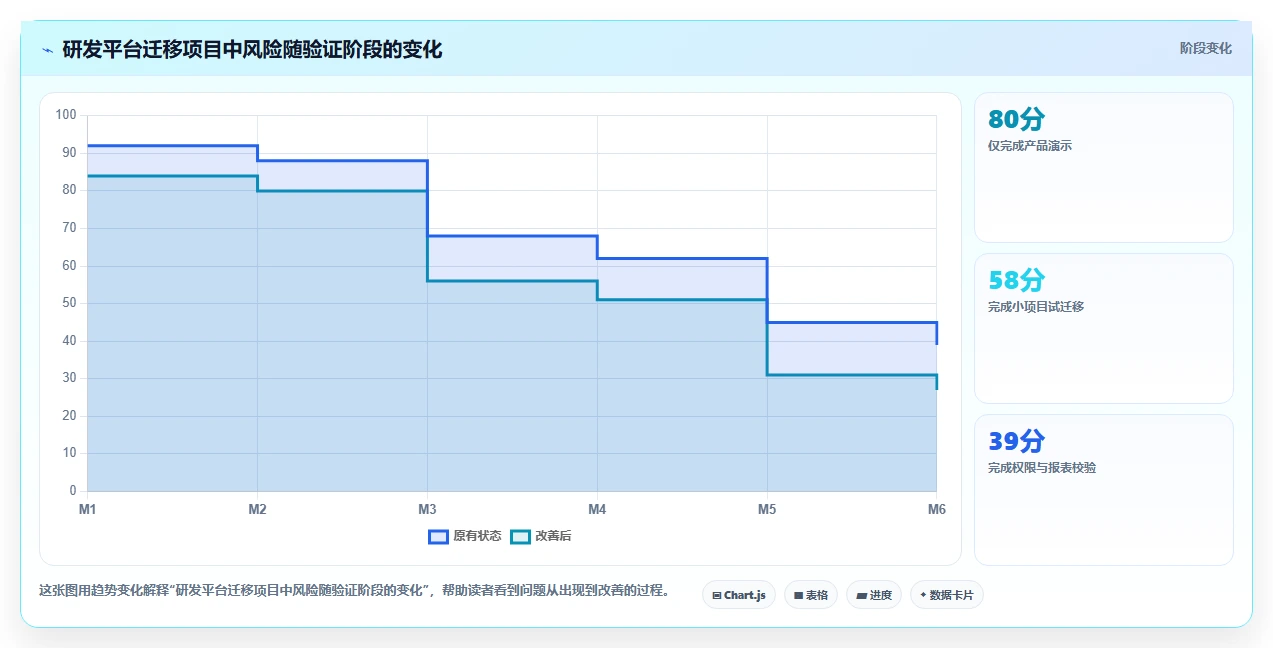Screen dimensions: 1273x648
Task: Click the 0 value on y-axis
Action: (72, 491)
